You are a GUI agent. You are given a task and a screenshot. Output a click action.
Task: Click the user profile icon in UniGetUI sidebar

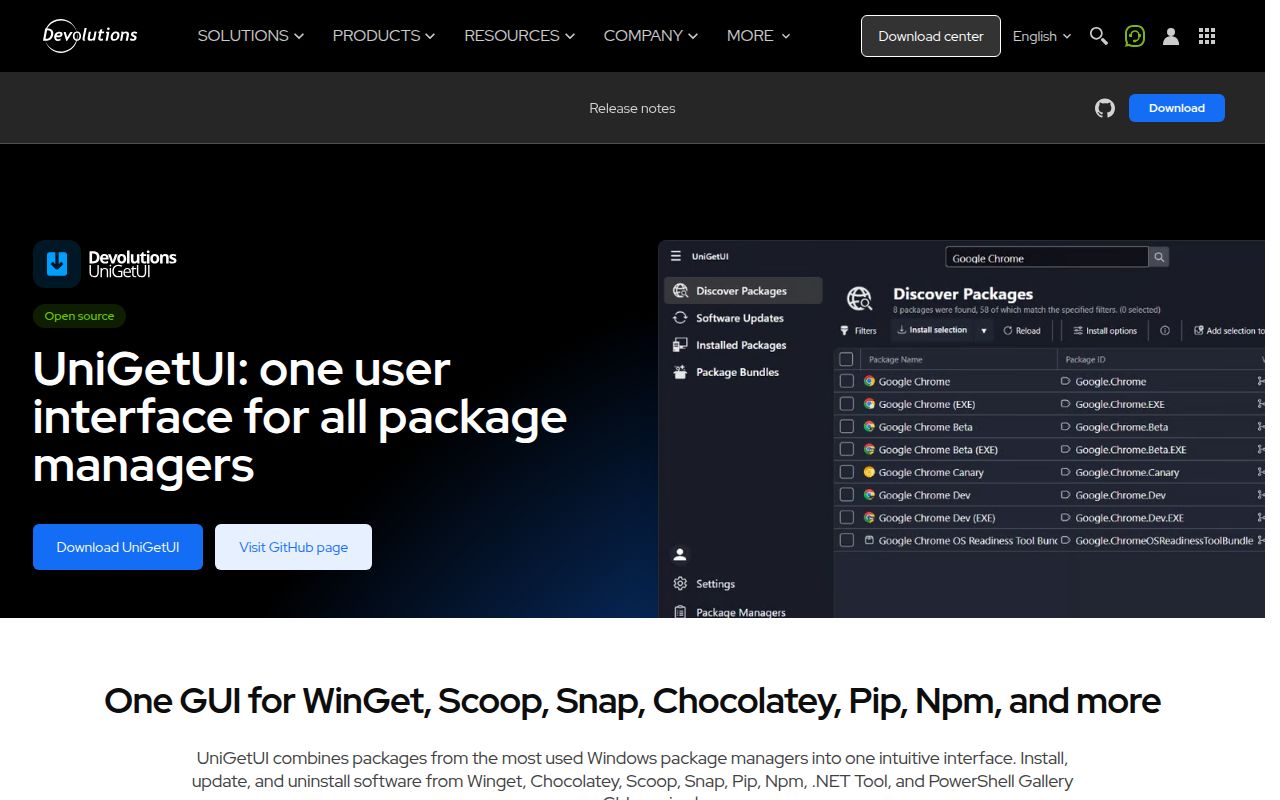point(680,554)
